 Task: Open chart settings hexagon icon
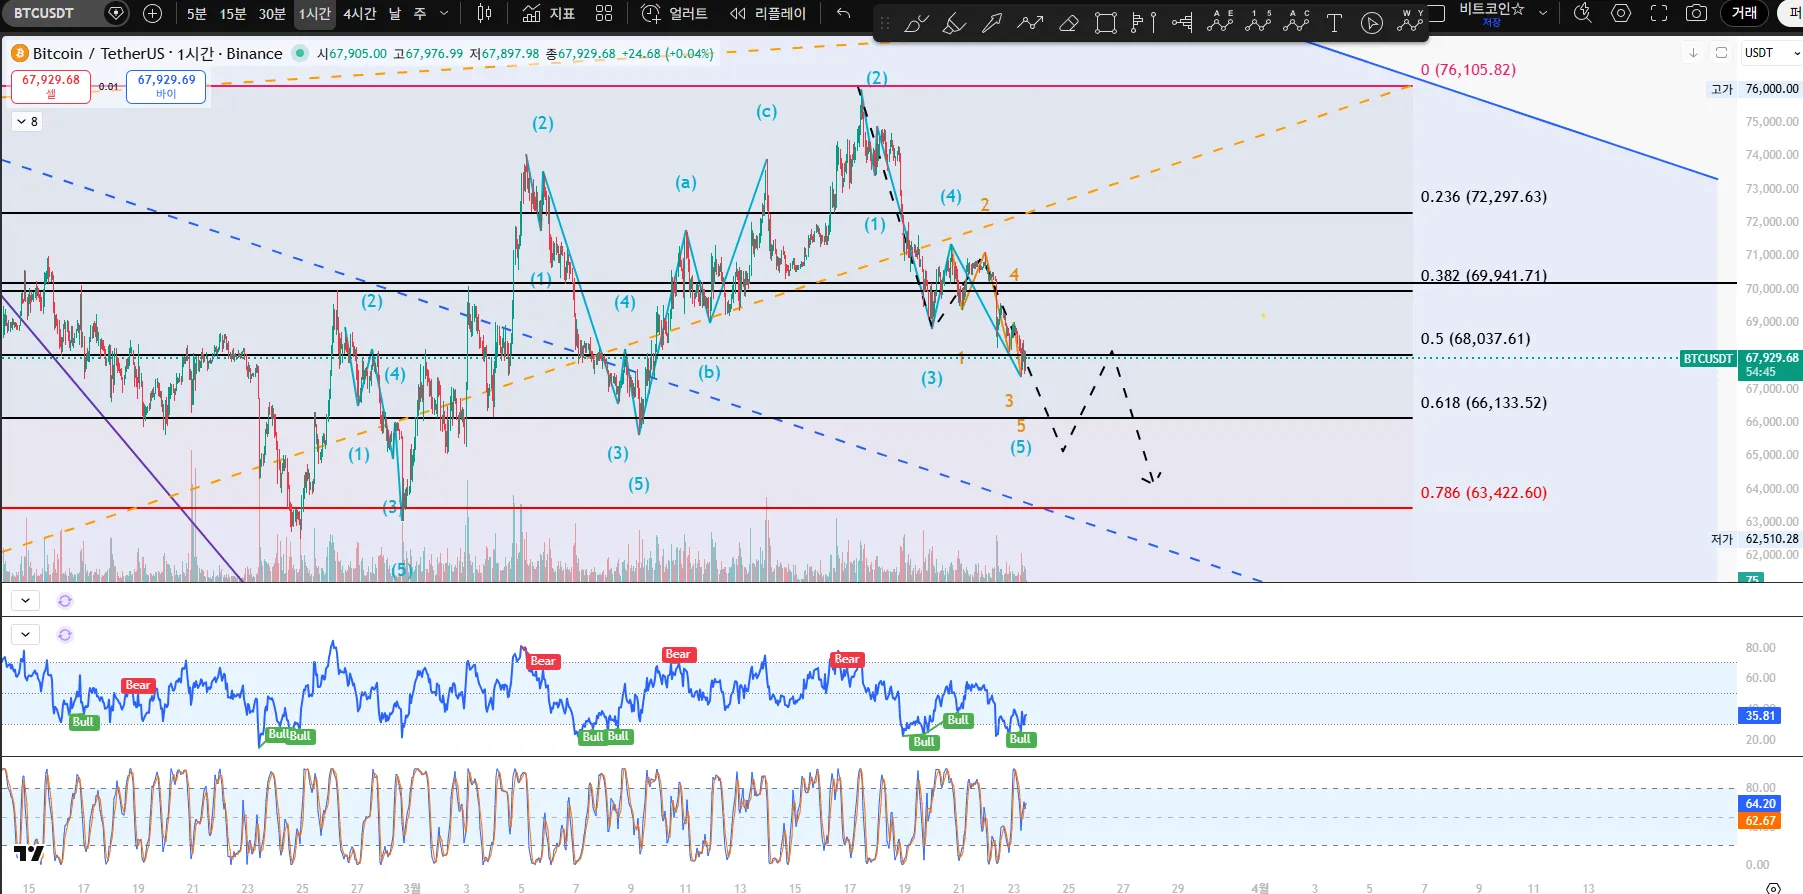(1621, 13)
